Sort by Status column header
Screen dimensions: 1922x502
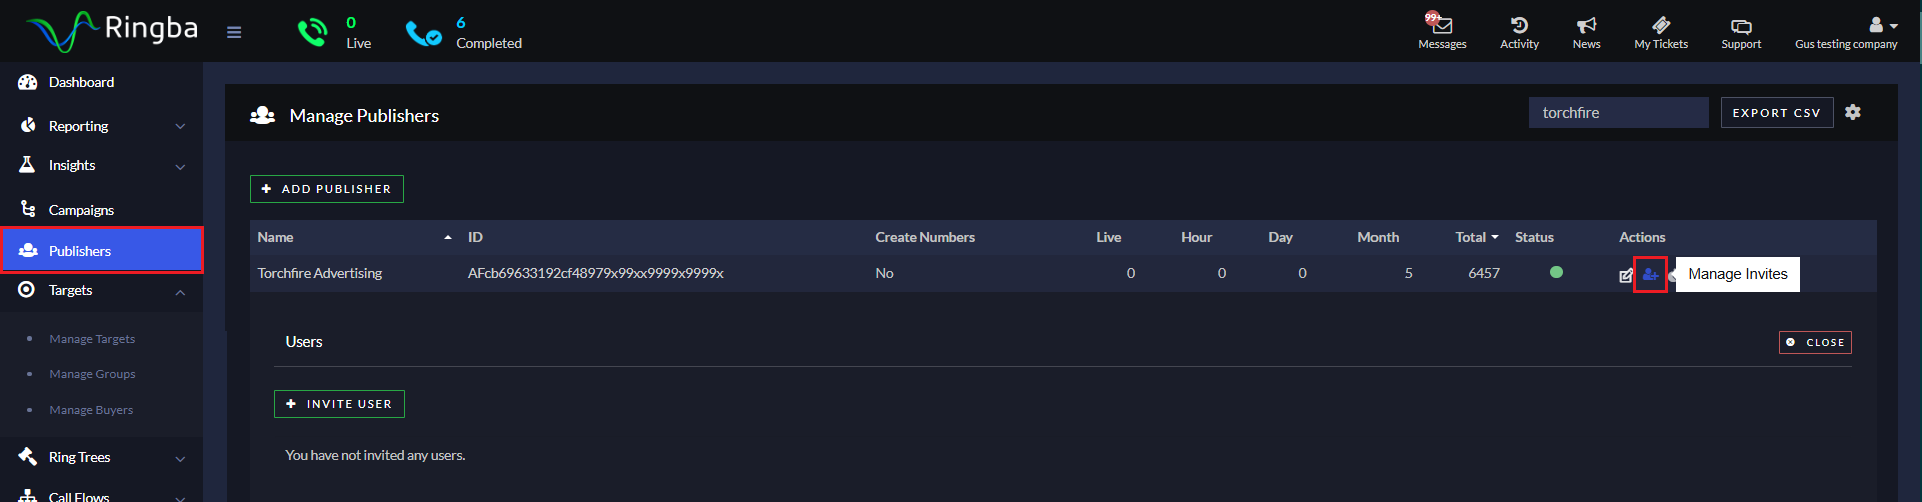(x=1534, y=237)
